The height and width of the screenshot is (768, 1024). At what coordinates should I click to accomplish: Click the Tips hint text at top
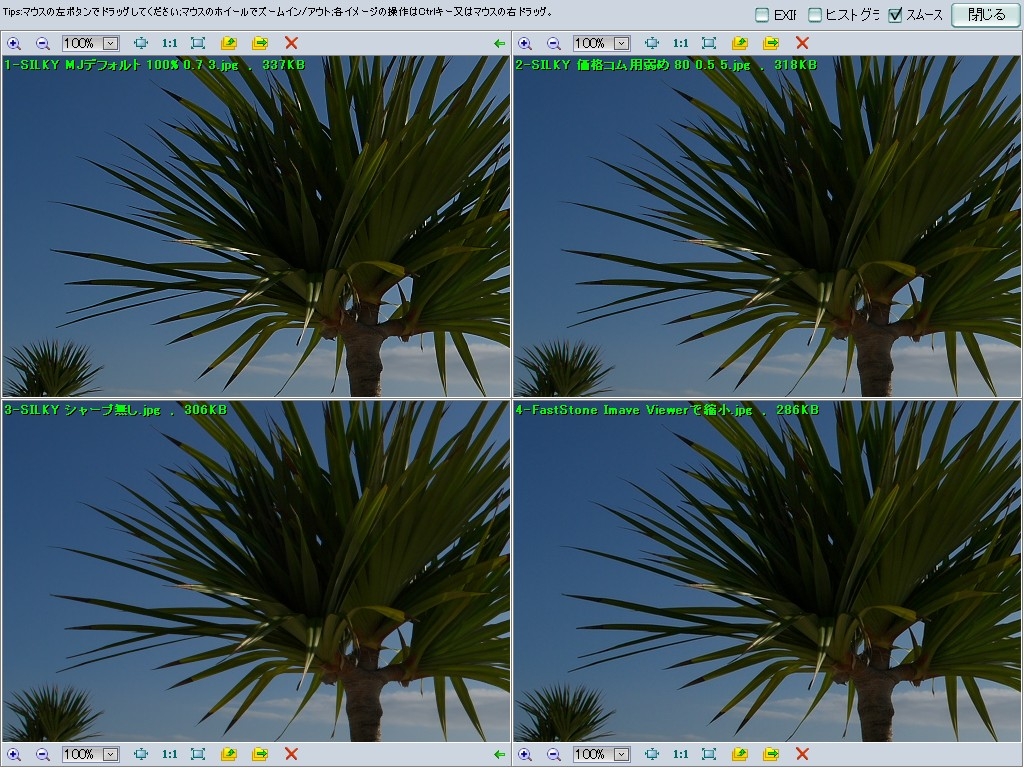coord(277,12)
